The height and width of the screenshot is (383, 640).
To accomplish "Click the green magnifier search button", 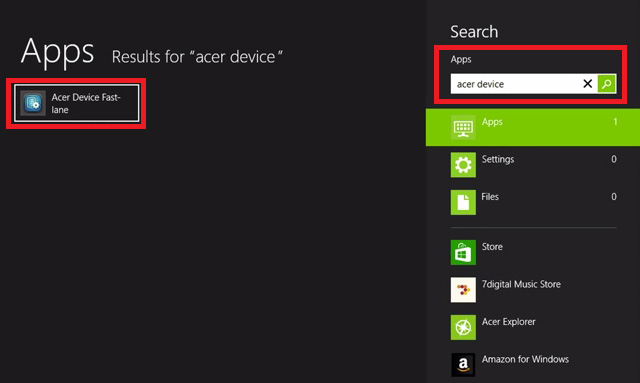I will [607, 84].
